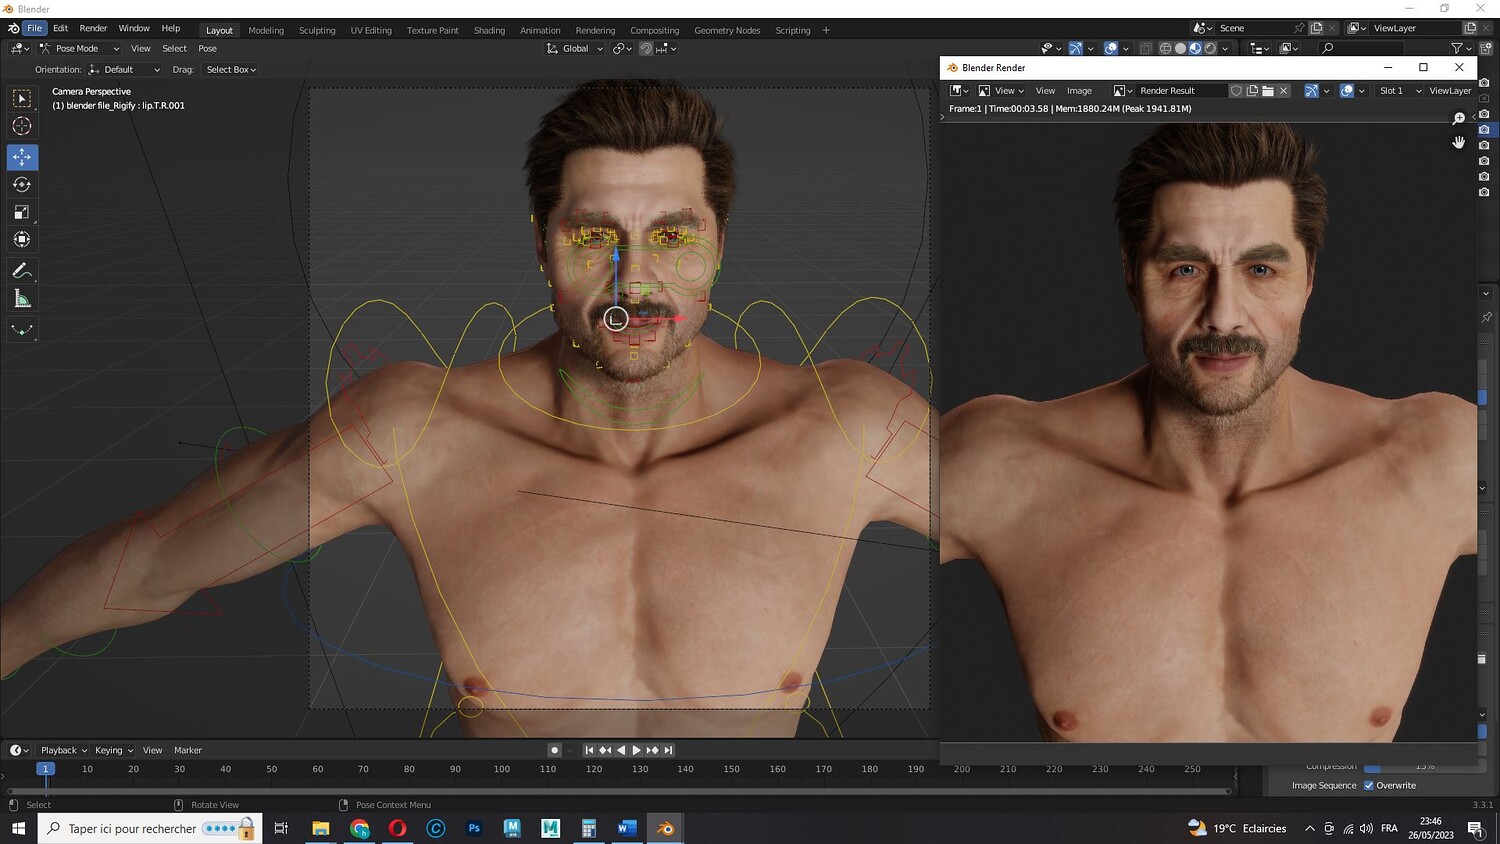
Task: Click the zoom magnifier in render window
Action: point(1459,119)
